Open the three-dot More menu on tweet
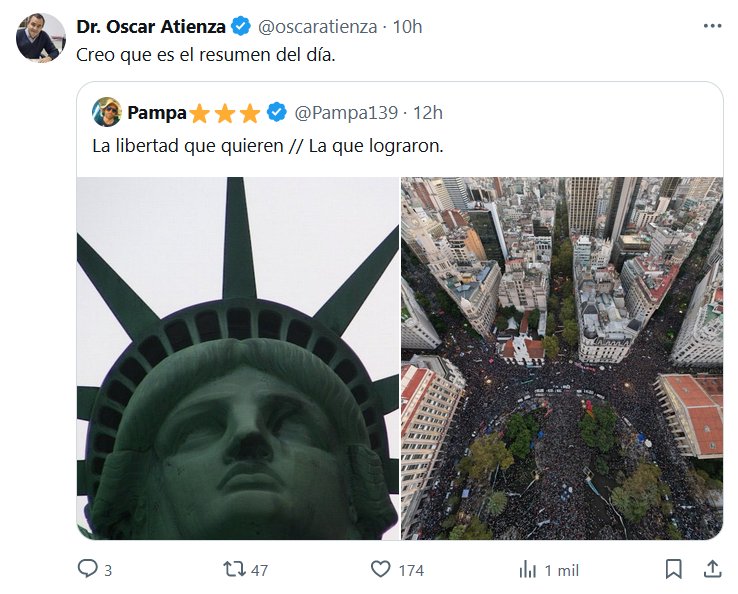Image resolution: width=738 pixels, height=594 pixels. pyautogui.click(x=712, y=26)
